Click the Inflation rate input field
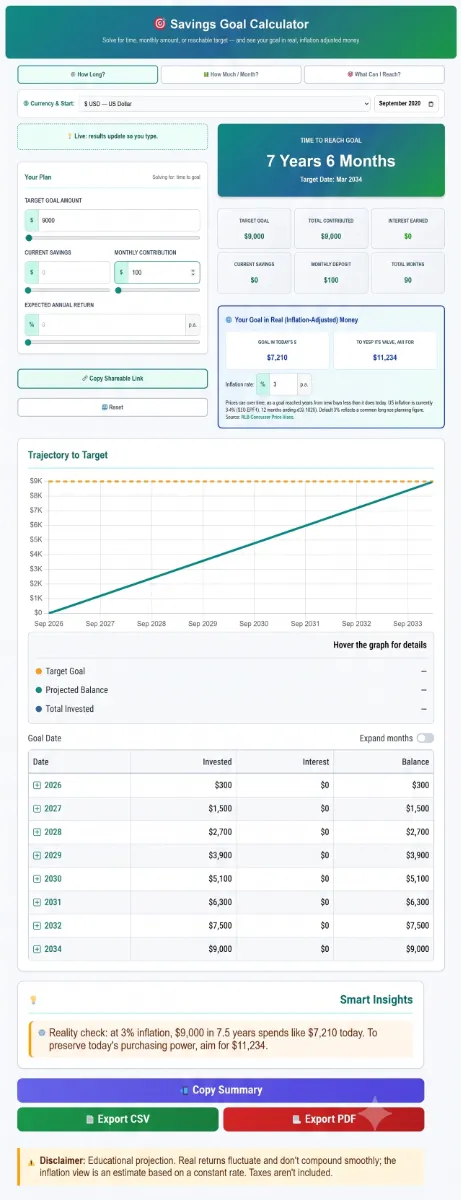This screenshot has height=1200, width=461. click(283, 384)
